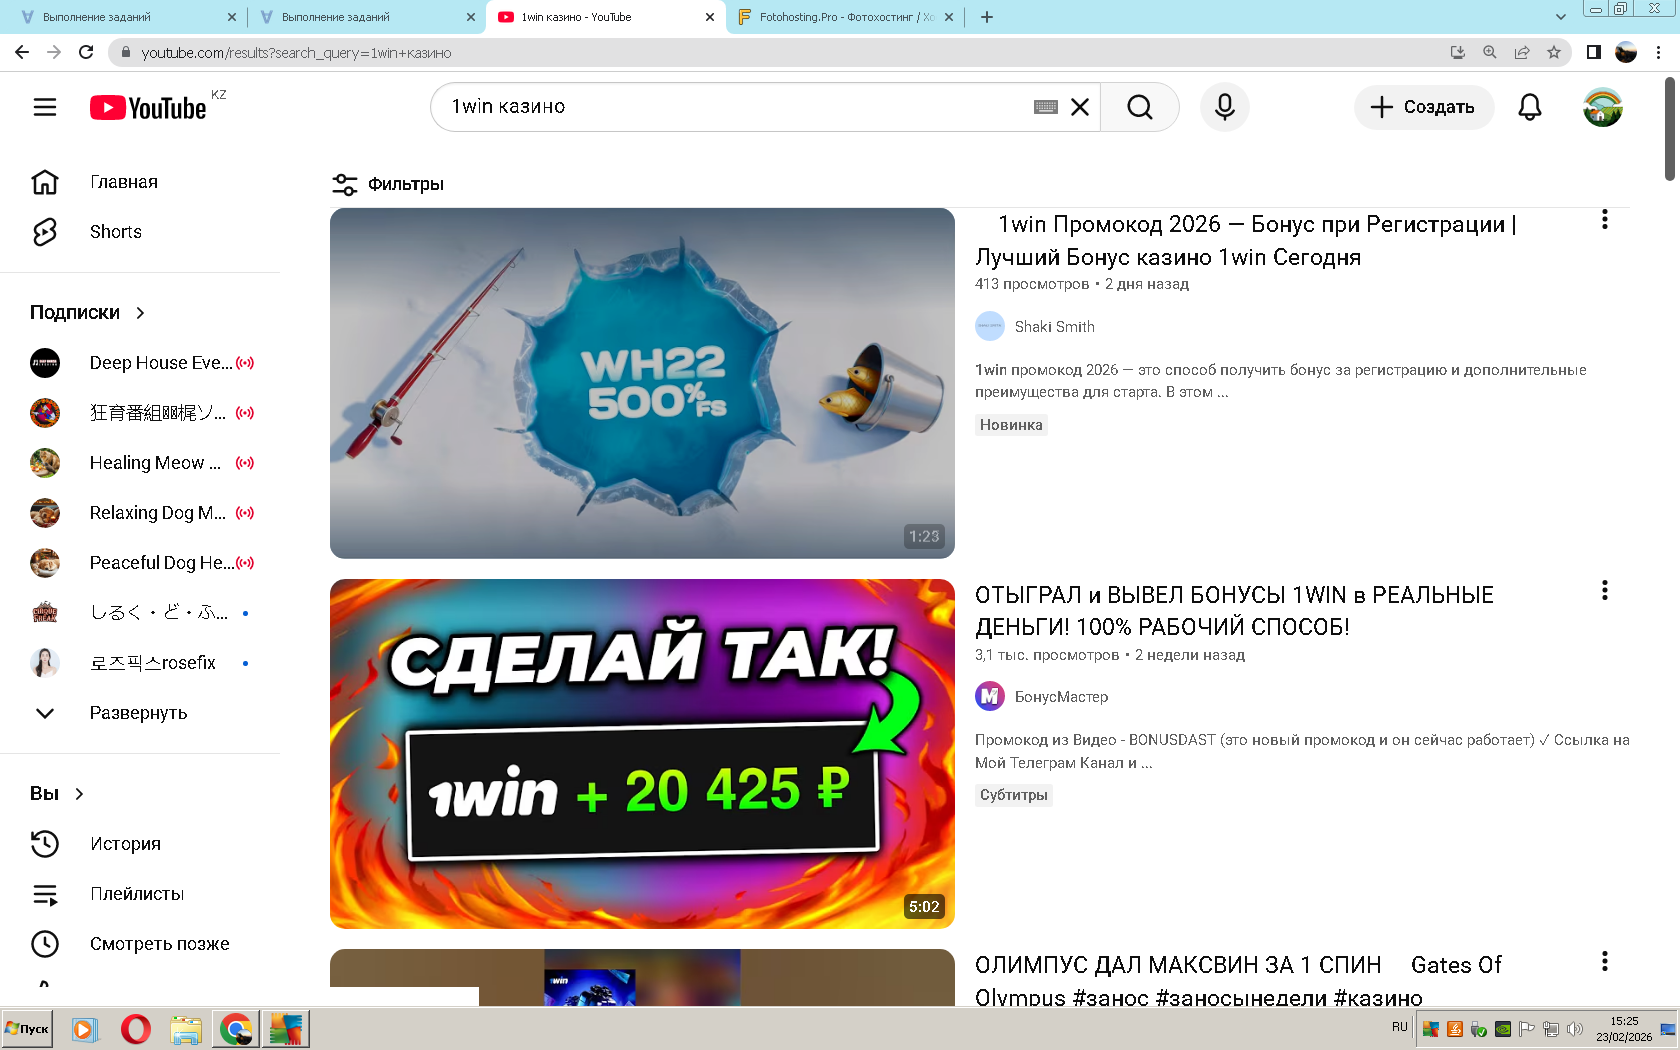Click the install app icon in address bar

1458,53
